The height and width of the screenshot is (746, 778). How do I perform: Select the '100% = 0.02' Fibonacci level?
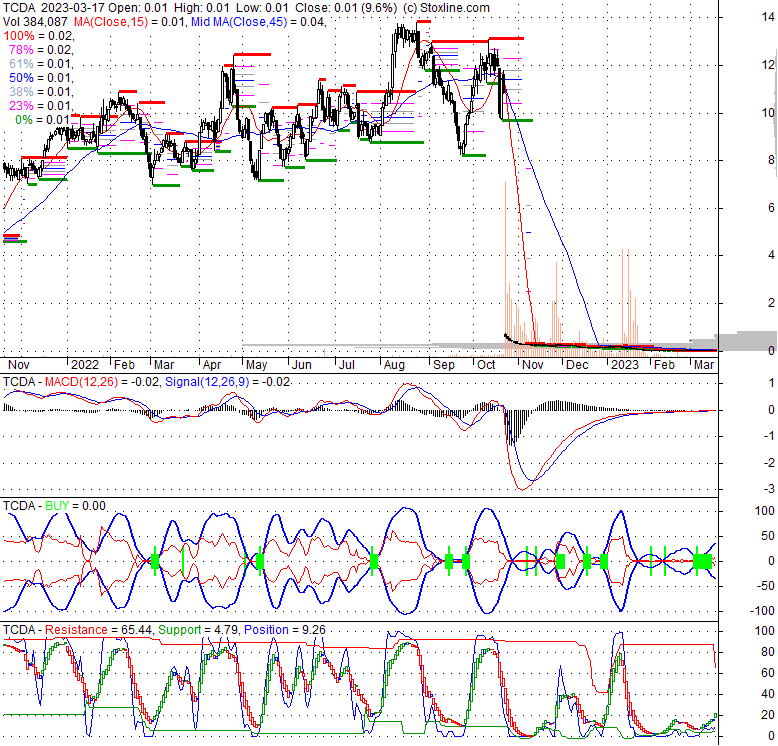pyautogui.click(x=39, y=36)
